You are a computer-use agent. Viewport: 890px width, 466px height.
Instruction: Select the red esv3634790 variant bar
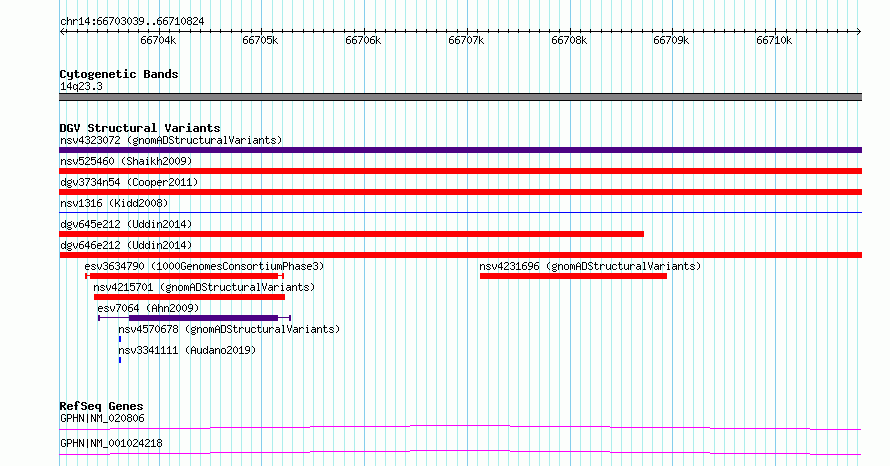[x=184, y=276]
